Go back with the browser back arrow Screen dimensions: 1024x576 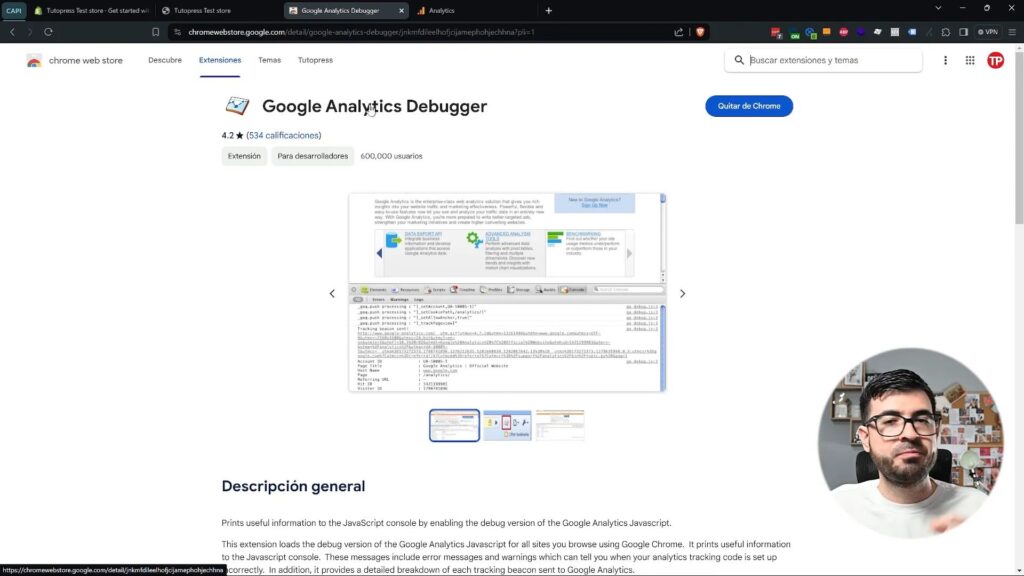12,31
